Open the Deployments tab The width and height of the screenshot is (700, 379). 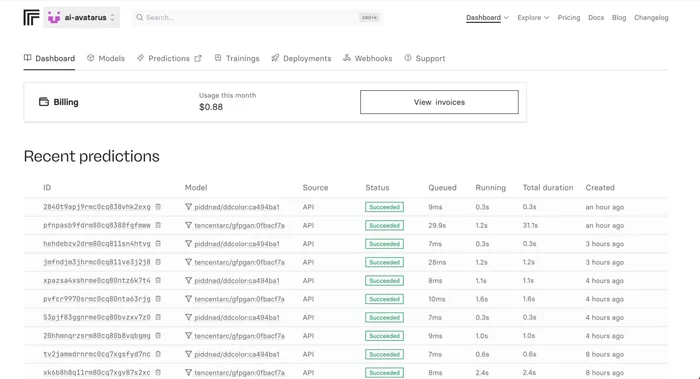301,58
